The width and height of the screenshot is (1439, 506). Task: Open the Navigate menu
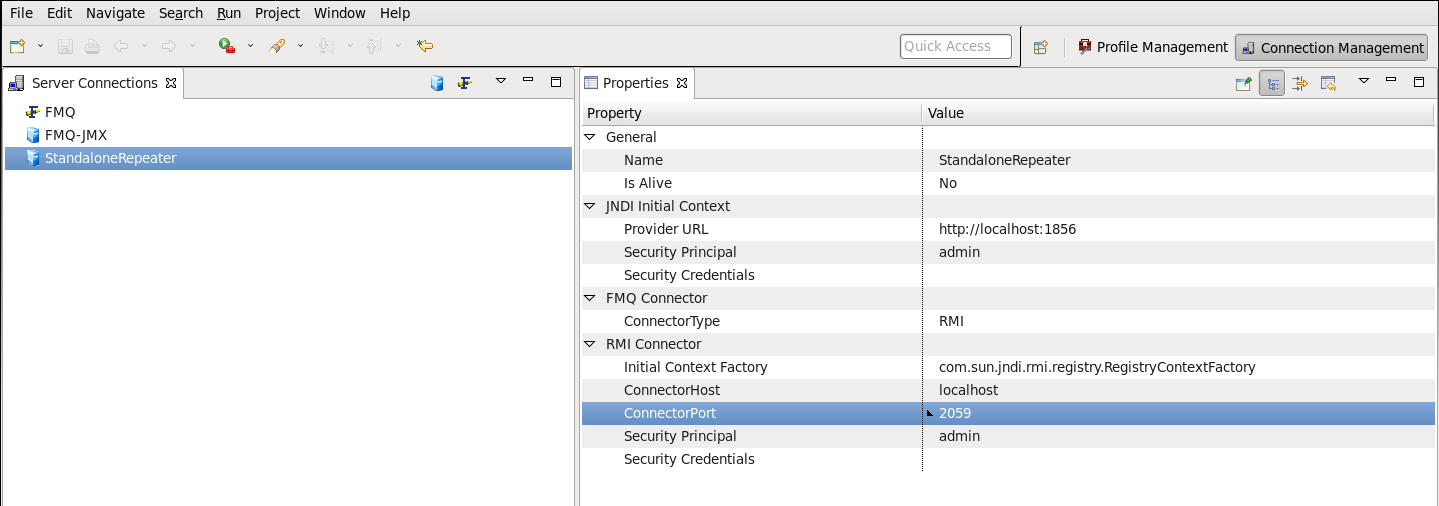pos(115,13)
